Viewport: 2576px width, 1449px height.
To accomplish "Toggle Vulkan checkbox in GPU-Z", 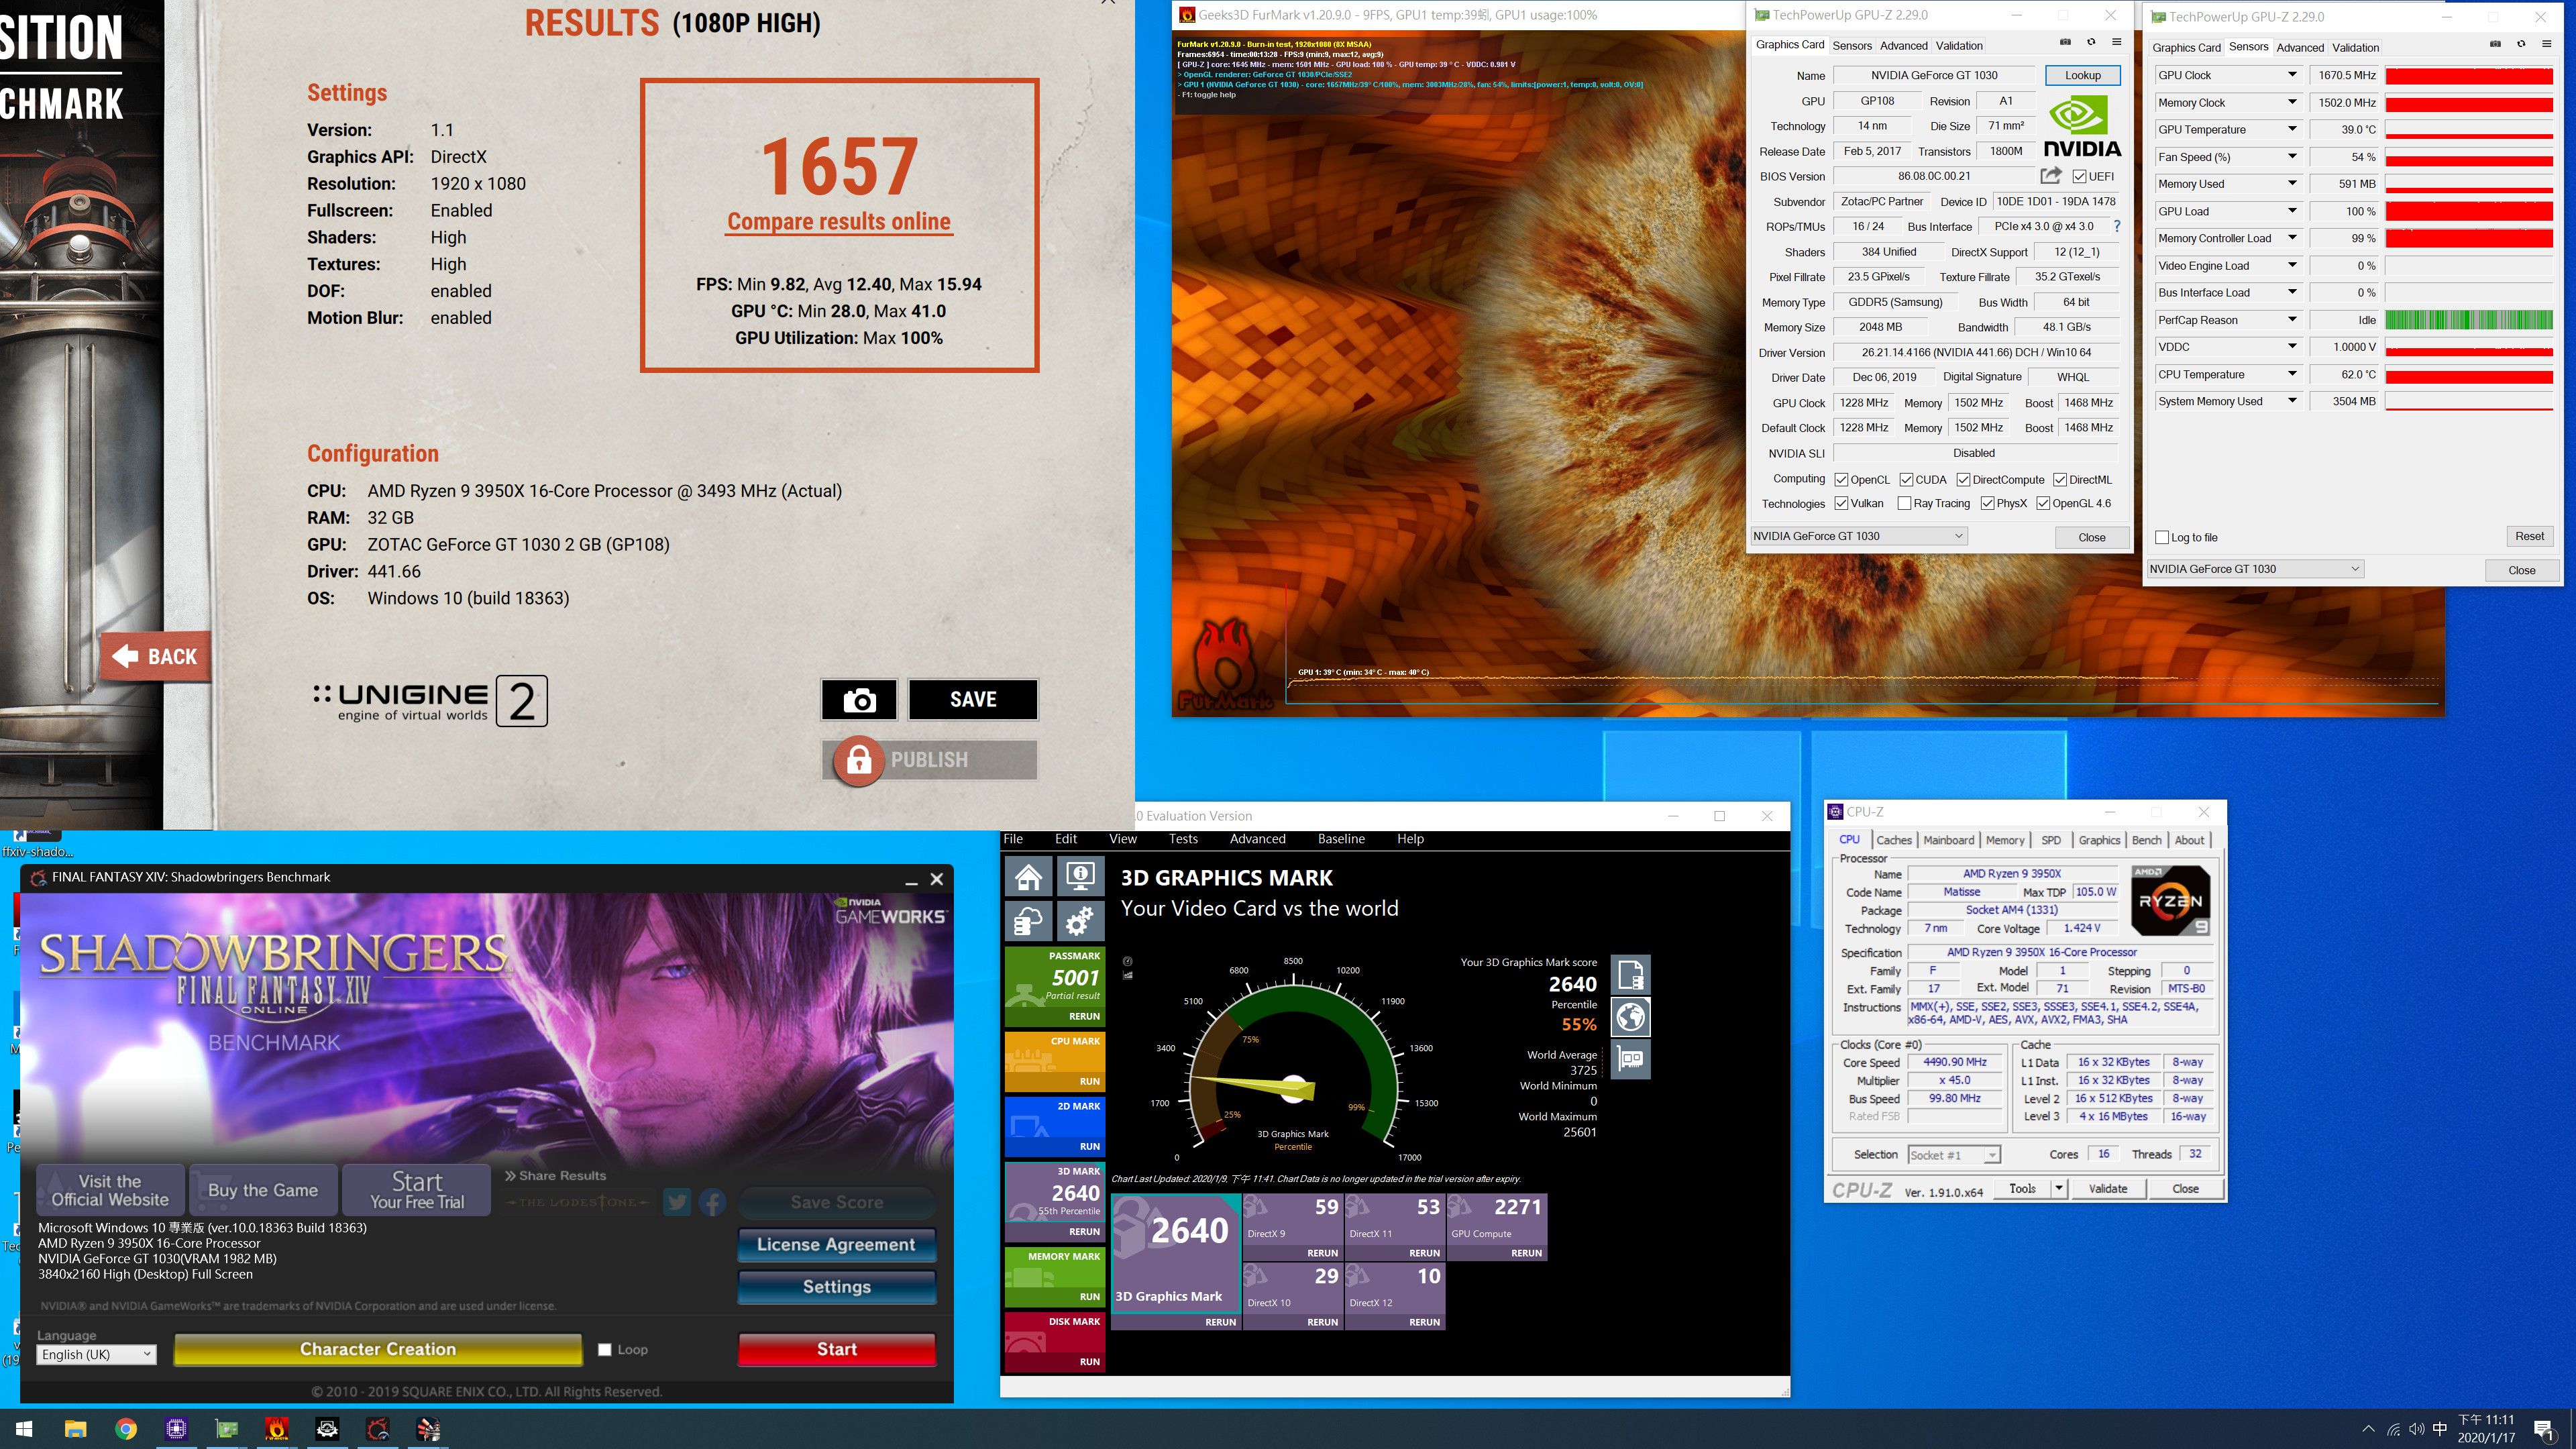I will [1841, 504].
